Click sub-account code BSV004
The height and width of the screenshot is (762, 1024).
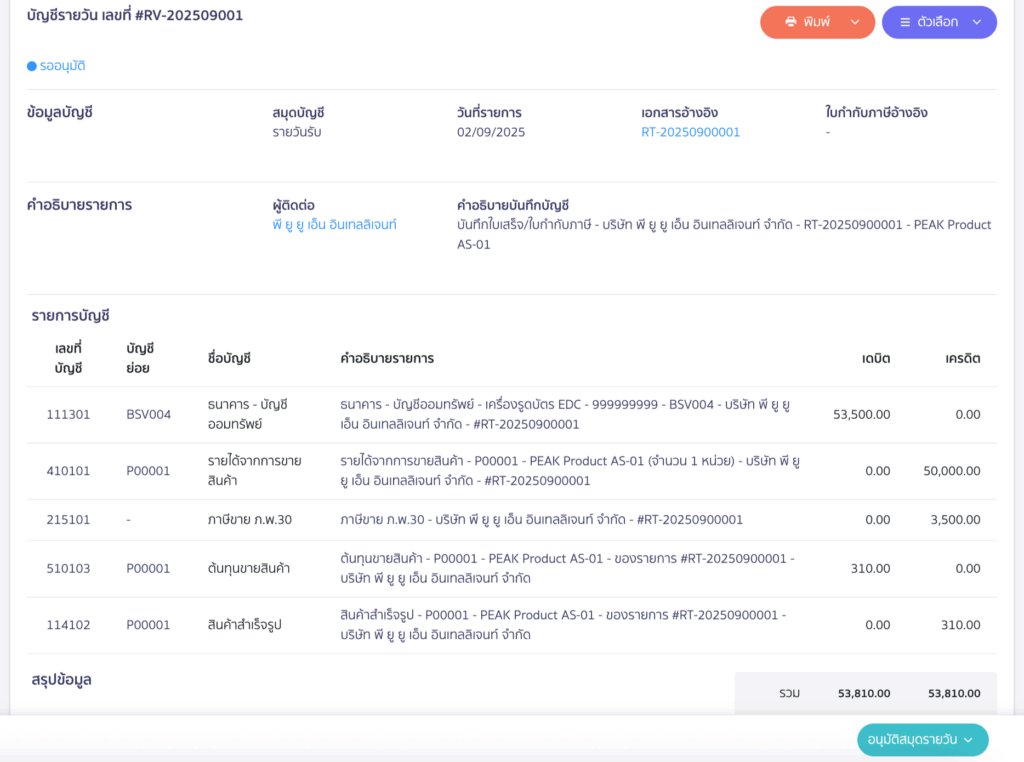coord(148,414)
